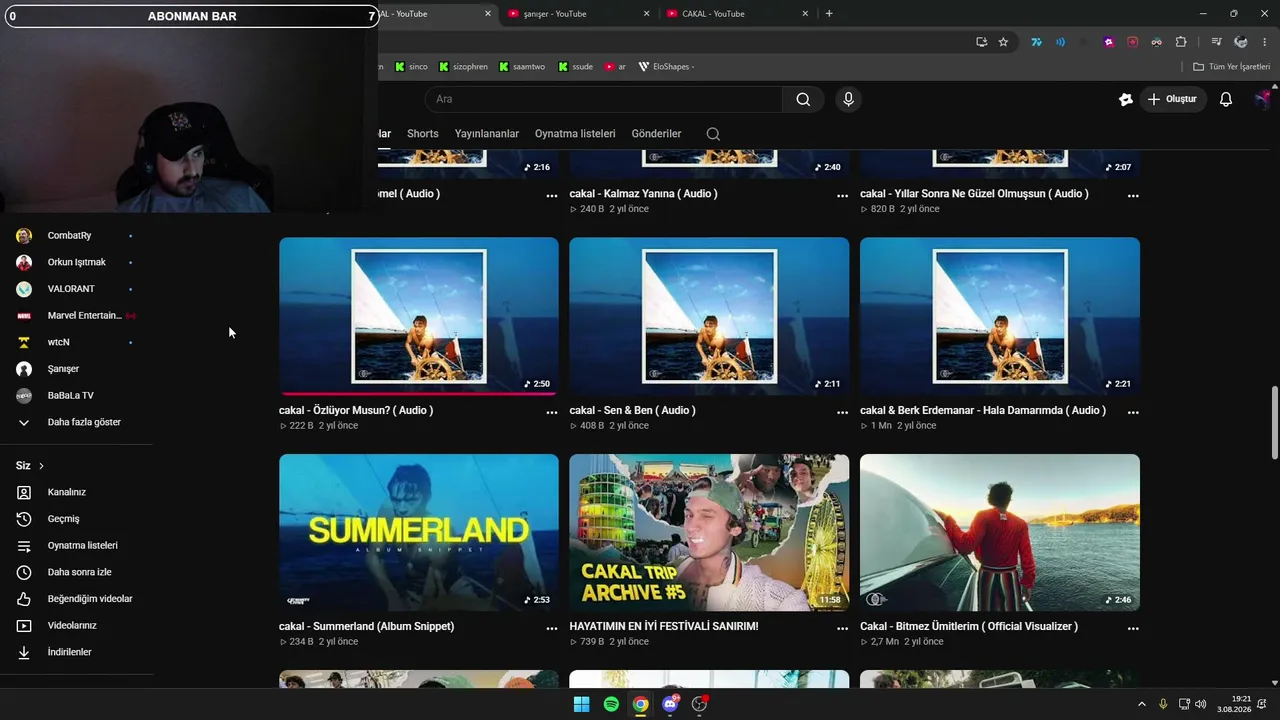
Task: Open a new browser tab
Action: click(829, 14)
